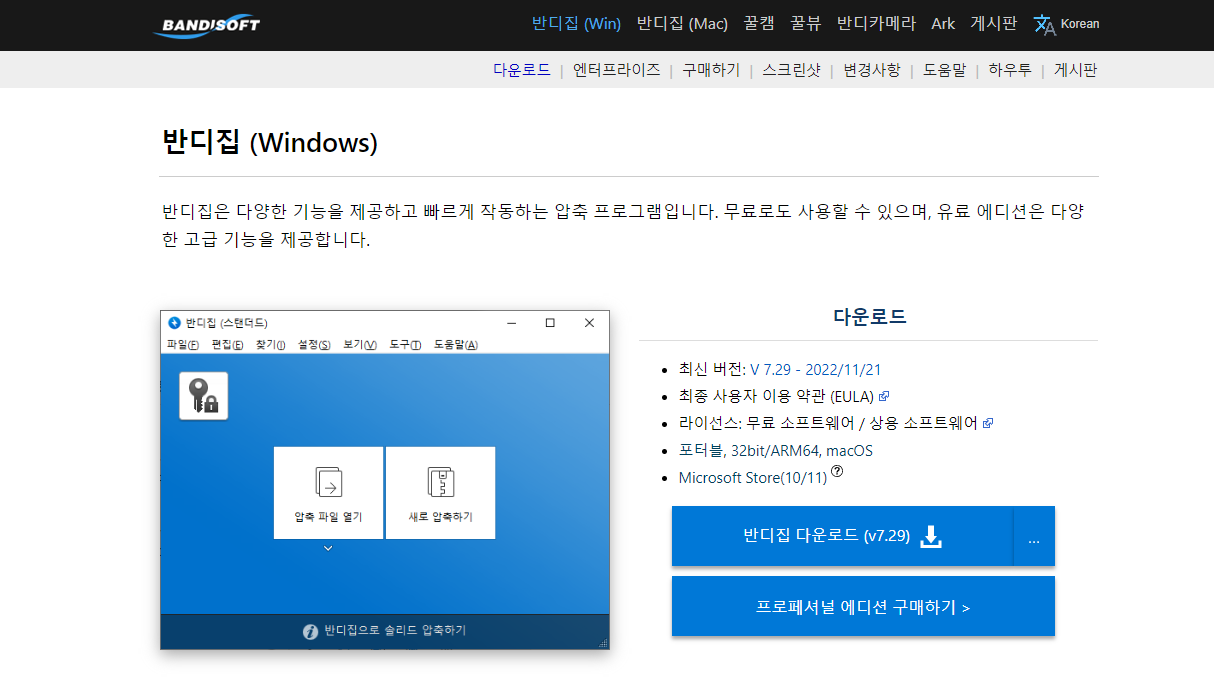The width and height of the screenshot is (1214, 692).
Task: Open the ... more download options button
Action: tap(1034, 536)
